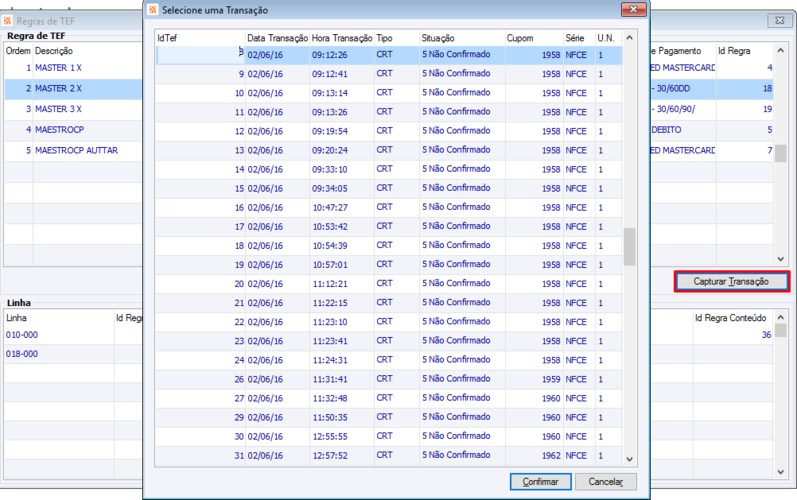Select transaction with IdTef 20
Screen dimensions: 797x500
(x=389, y=284)
